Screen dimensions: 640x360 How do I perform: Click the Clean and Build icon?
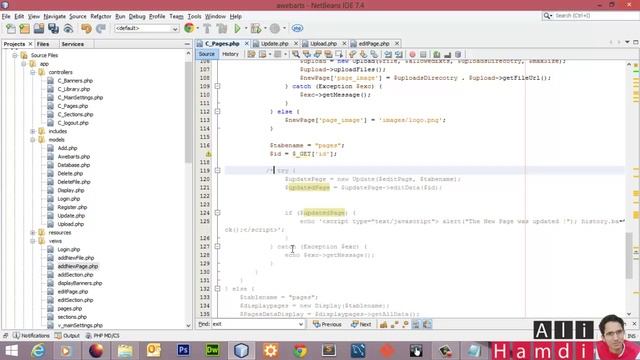pyautogui.click(x=222, y=29)
